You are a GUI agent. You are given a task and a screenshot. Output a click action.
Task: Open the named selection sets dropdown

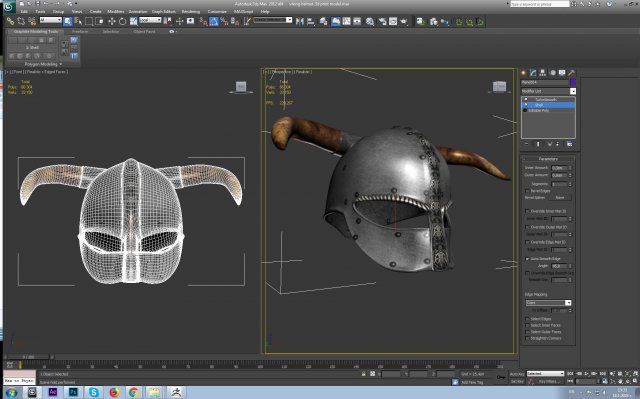click(273, 20)
